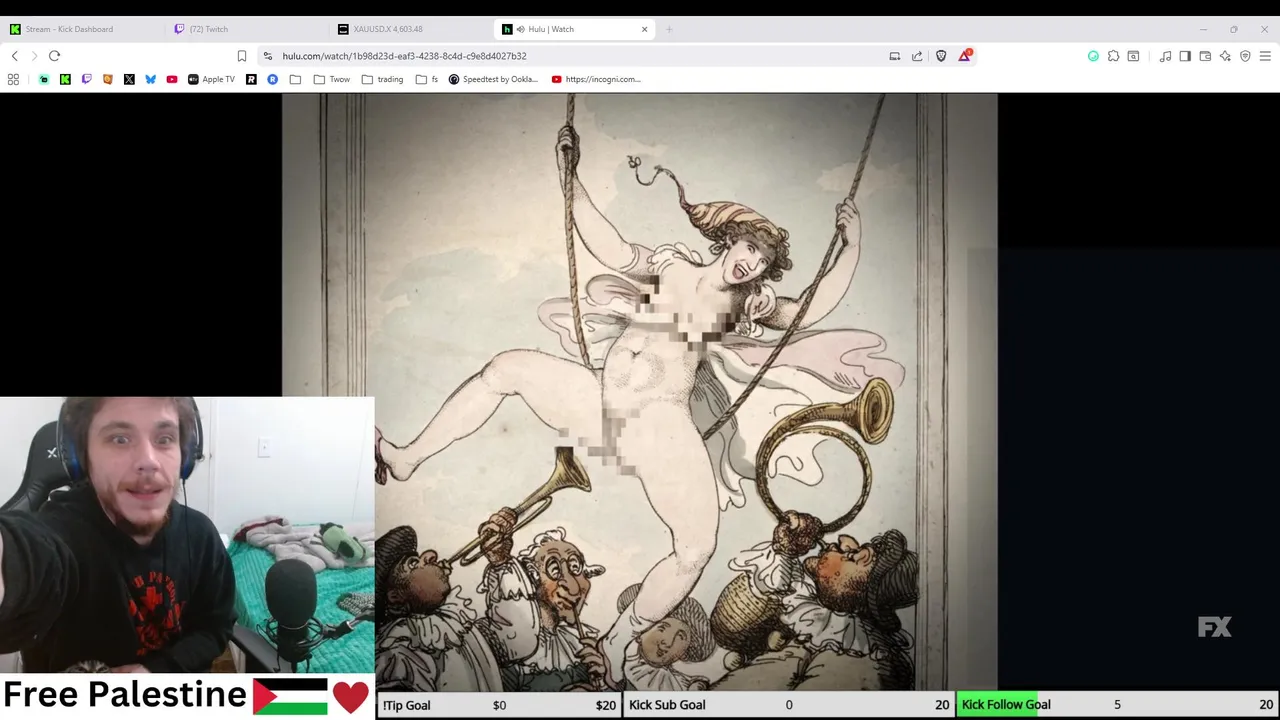This screenshot has height=720, width=1280.
Task: Open the browser hamburger menu
Action: pyautogui.click(x=1265, y=56)
